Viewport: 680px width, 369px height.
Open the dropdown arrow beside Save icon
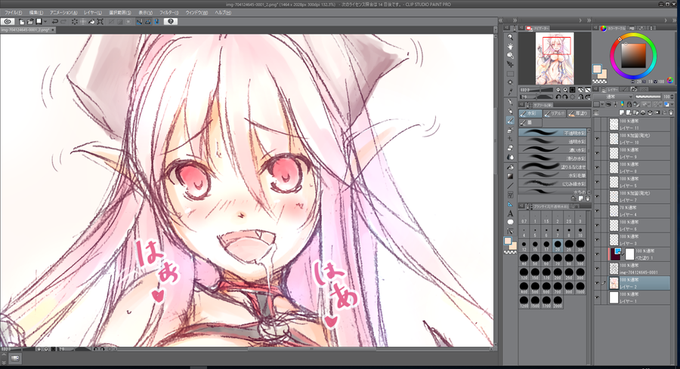coord(45,21)
